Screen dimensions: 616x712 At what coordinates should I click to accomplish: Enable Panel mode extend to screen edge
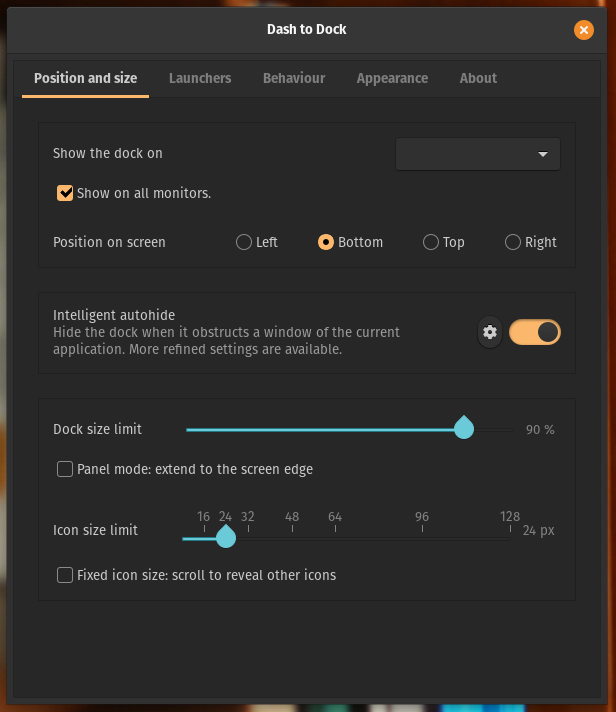(x=65, y=469)
